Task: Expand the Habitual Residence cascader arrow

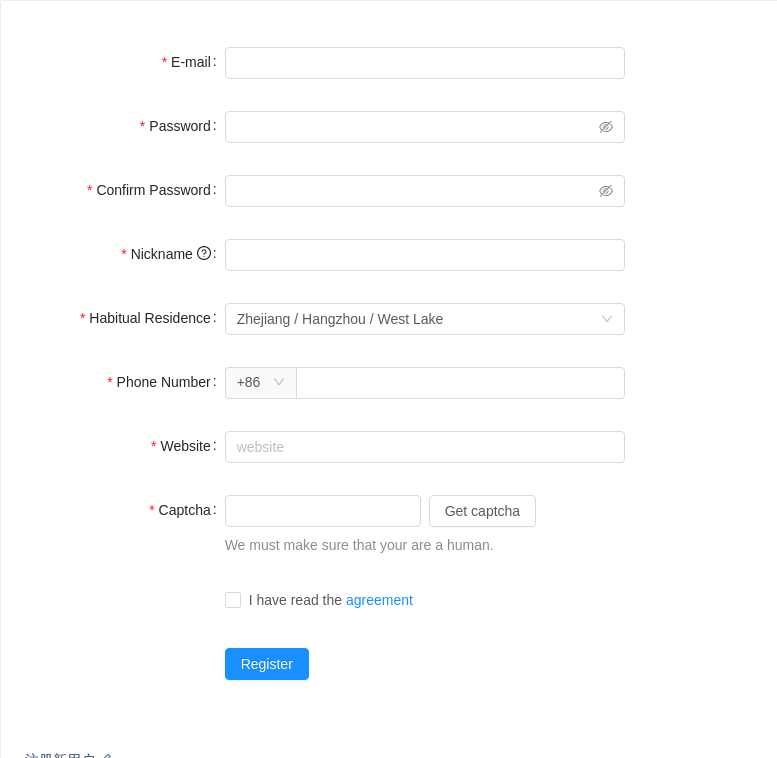Action: coord(607,319)
